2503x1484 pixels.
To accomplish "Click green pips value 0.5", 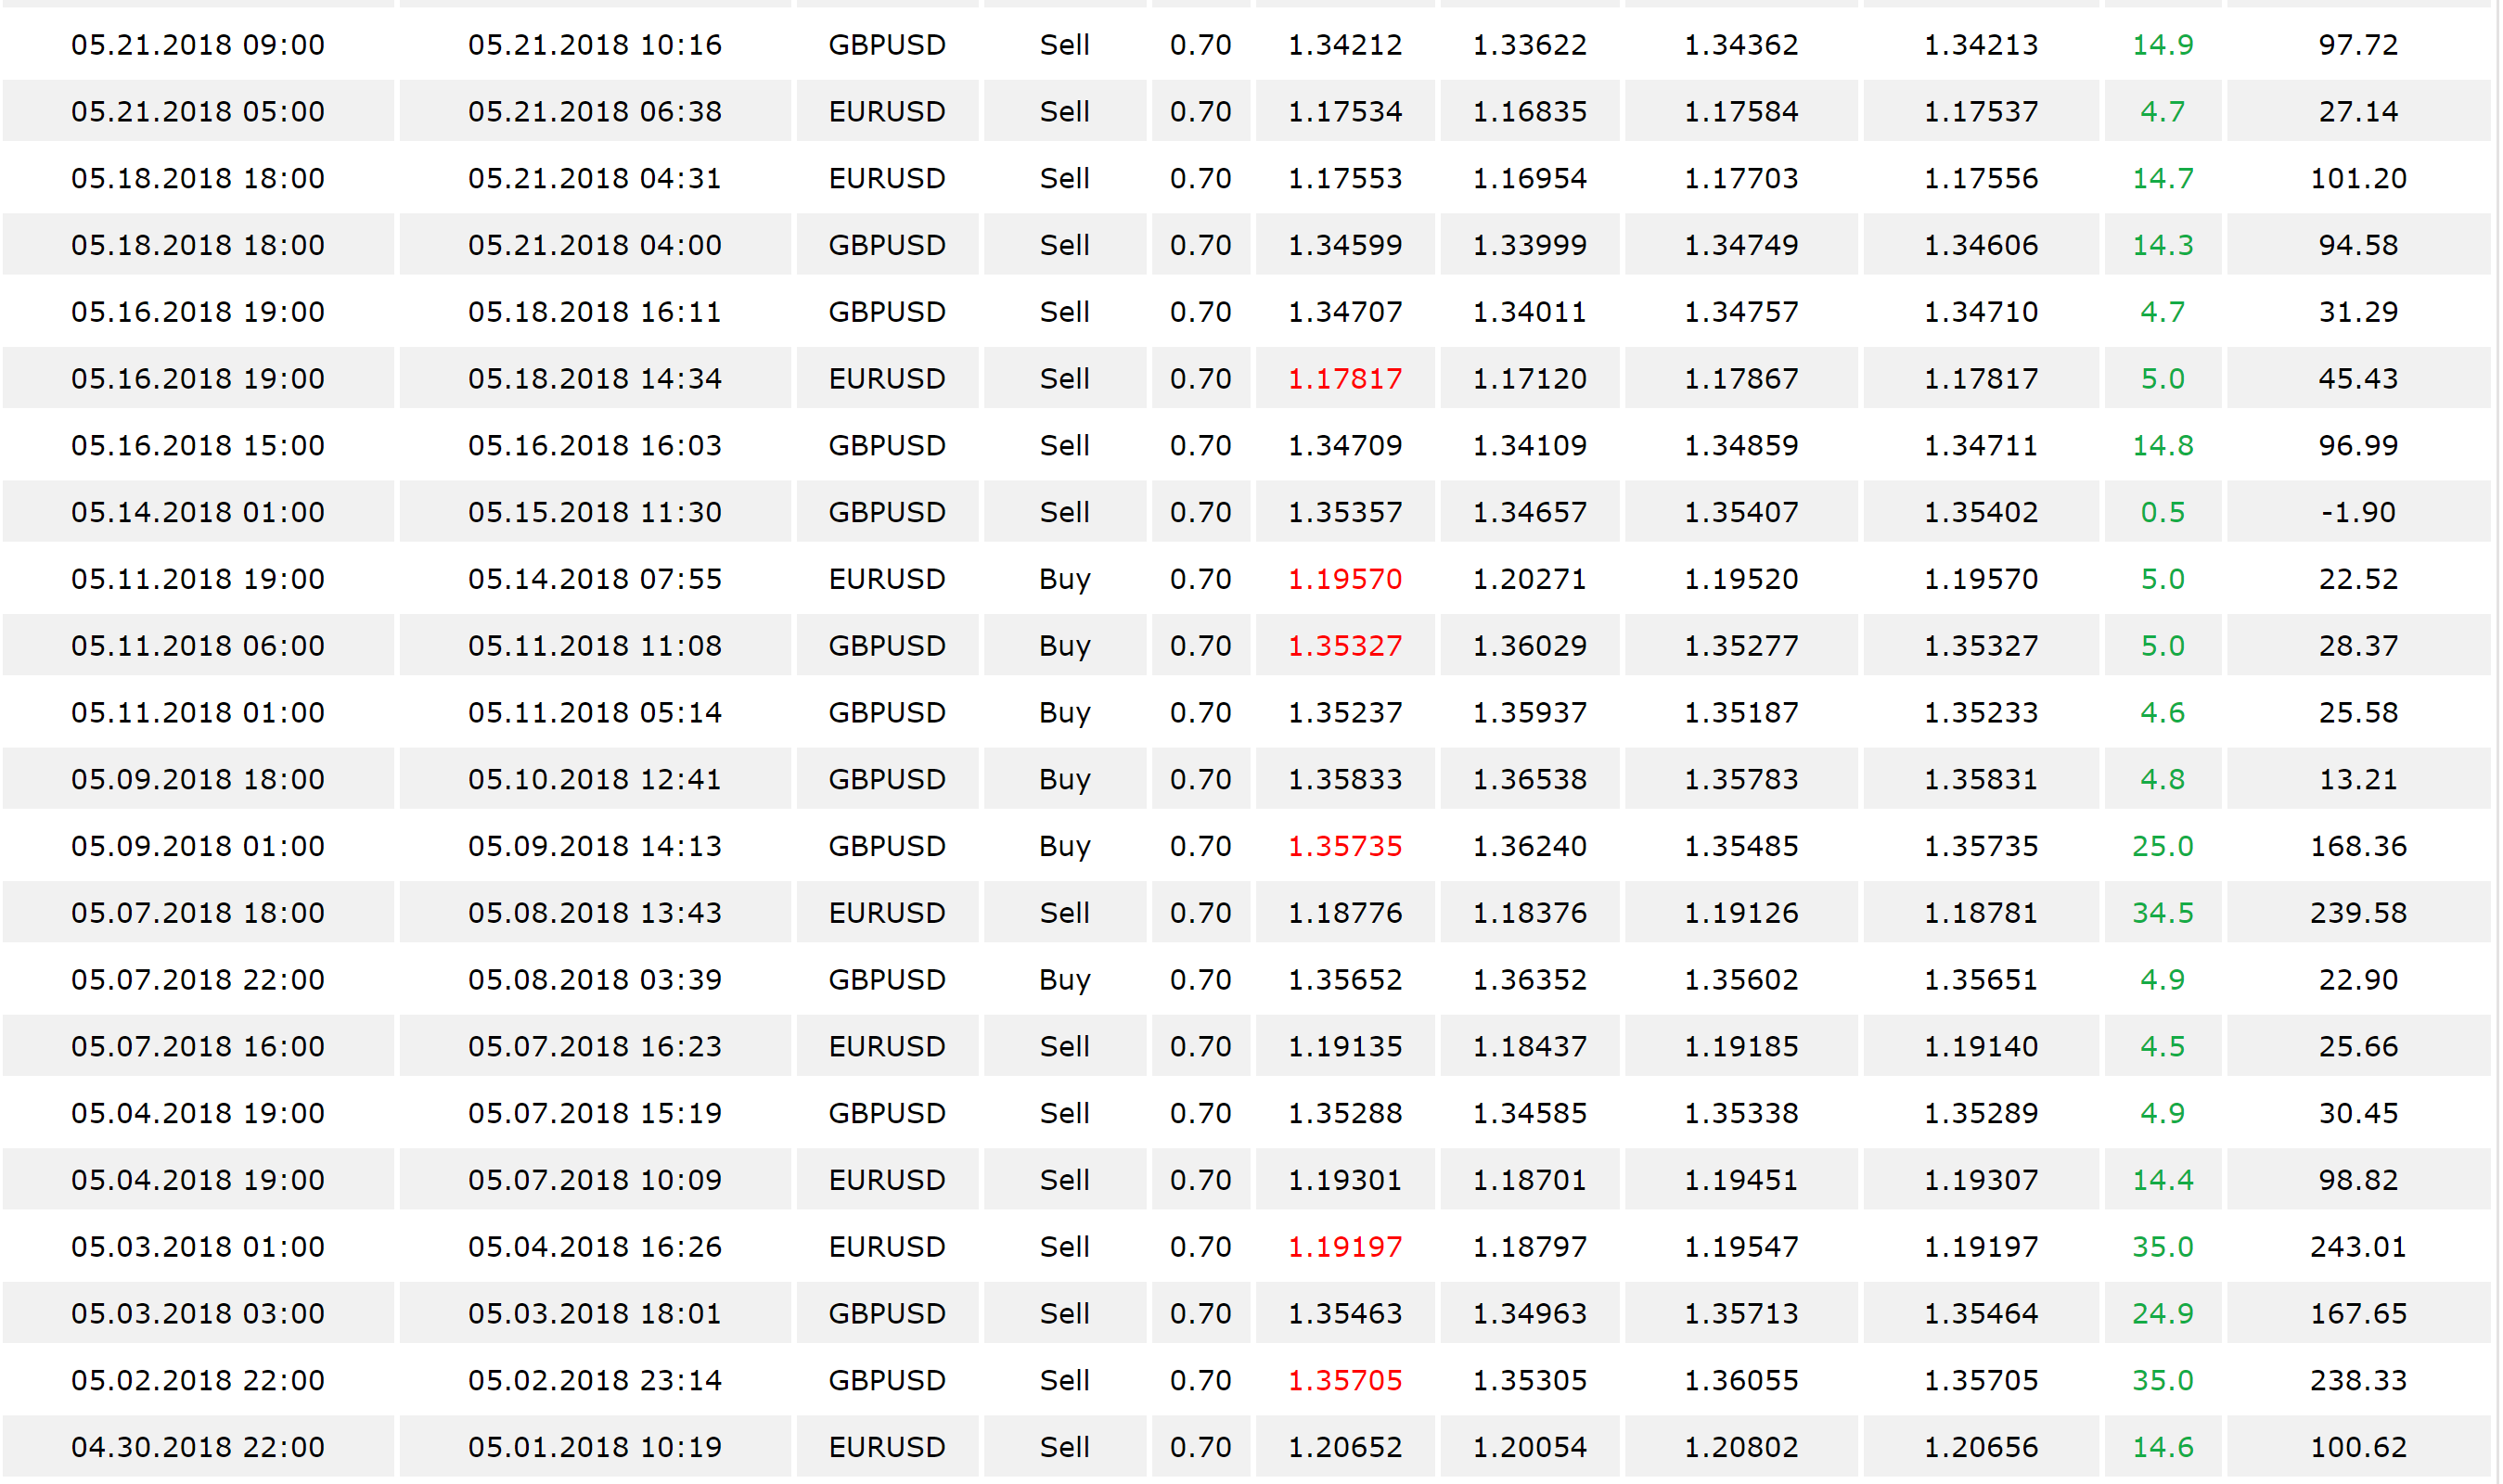I will [x=2163, y=513].
